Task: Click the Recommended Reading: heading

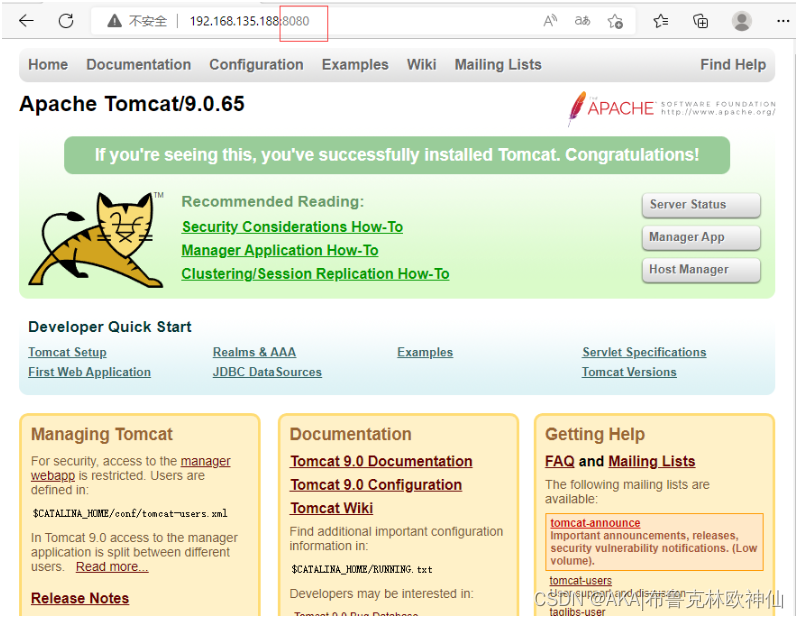Action: pos(273,202)
